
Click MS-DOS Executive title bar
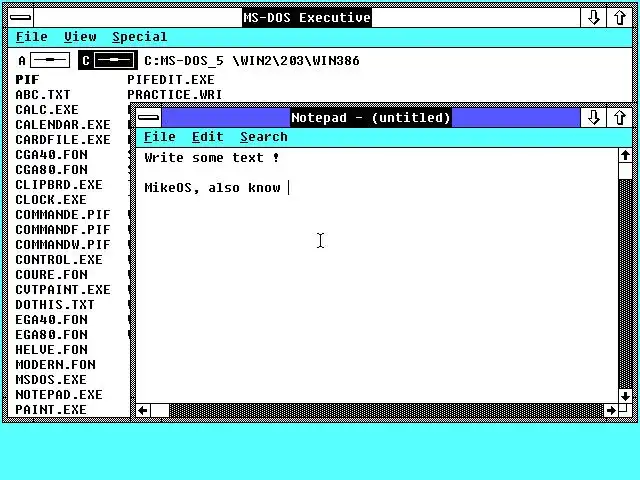[307, 18]
